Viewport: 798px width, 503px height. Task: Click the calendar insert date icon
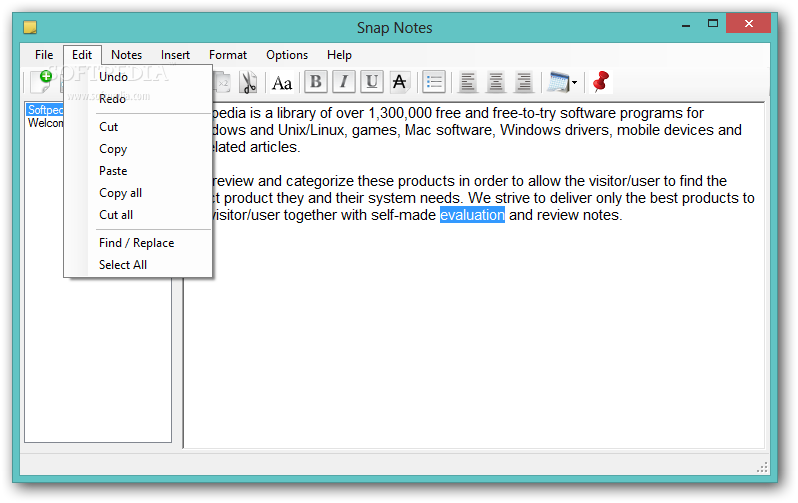coord(558,82)
